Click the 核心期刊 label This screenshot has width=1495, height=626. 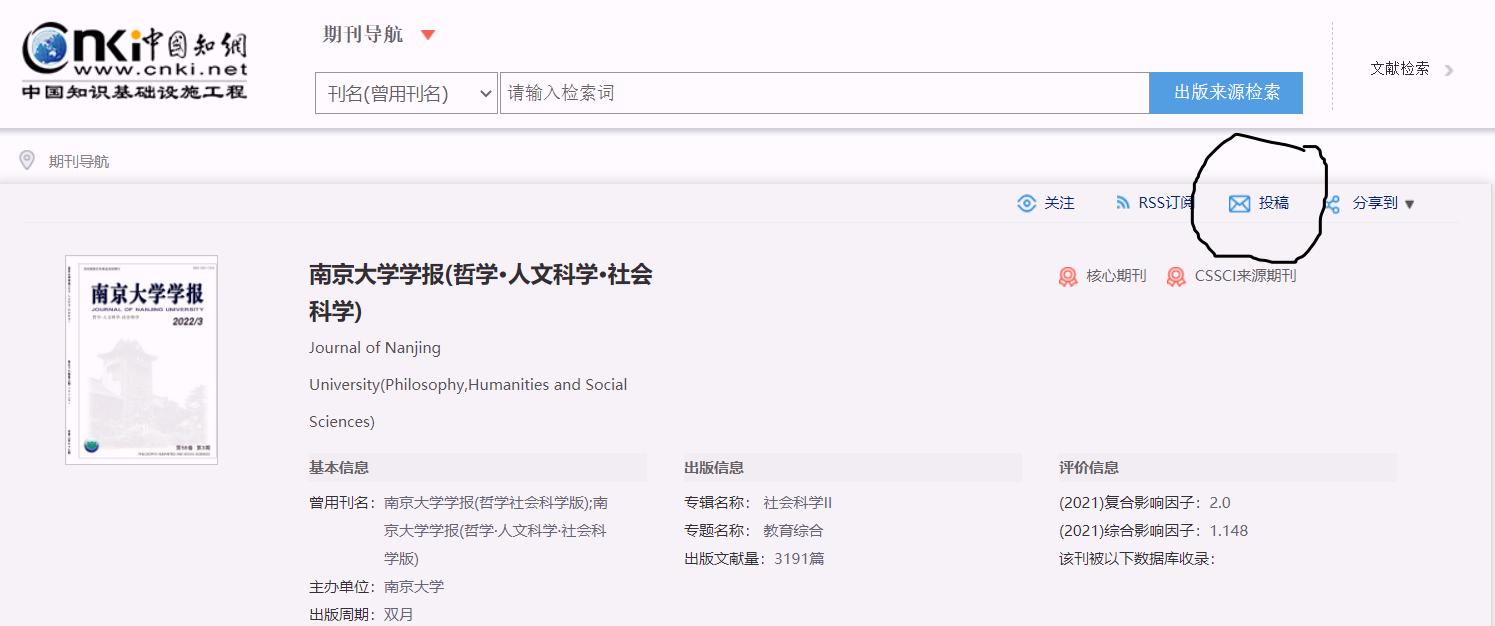1116,276
